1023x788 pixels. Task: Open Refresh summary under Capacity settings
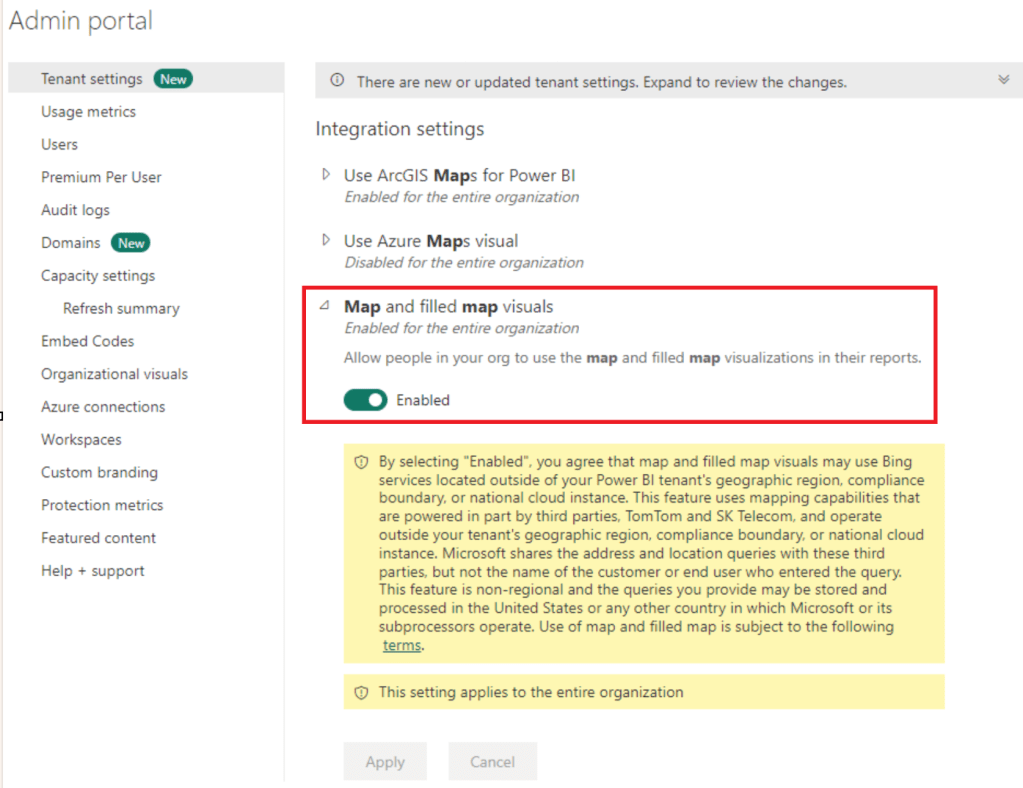coord(121,309)
